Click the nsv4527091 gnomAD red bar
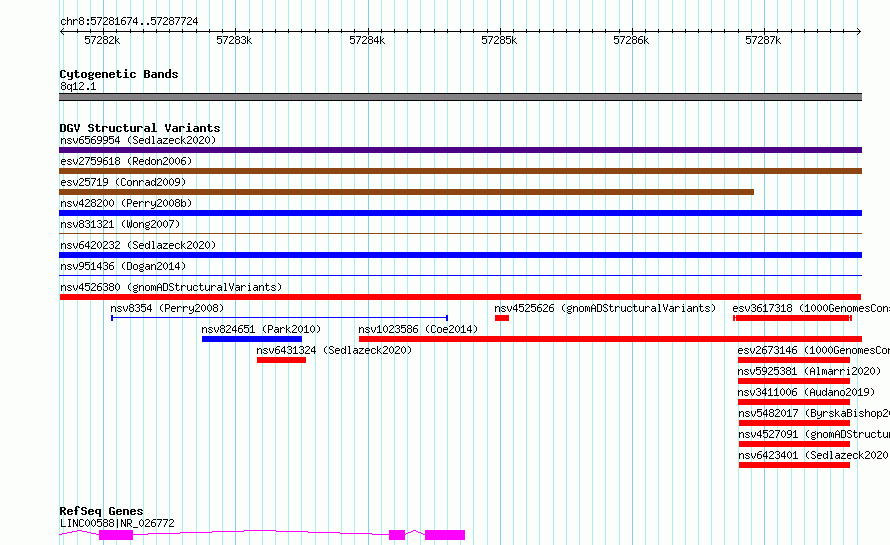This screenshot has height=545, width=890. click(x=794, y=444)
